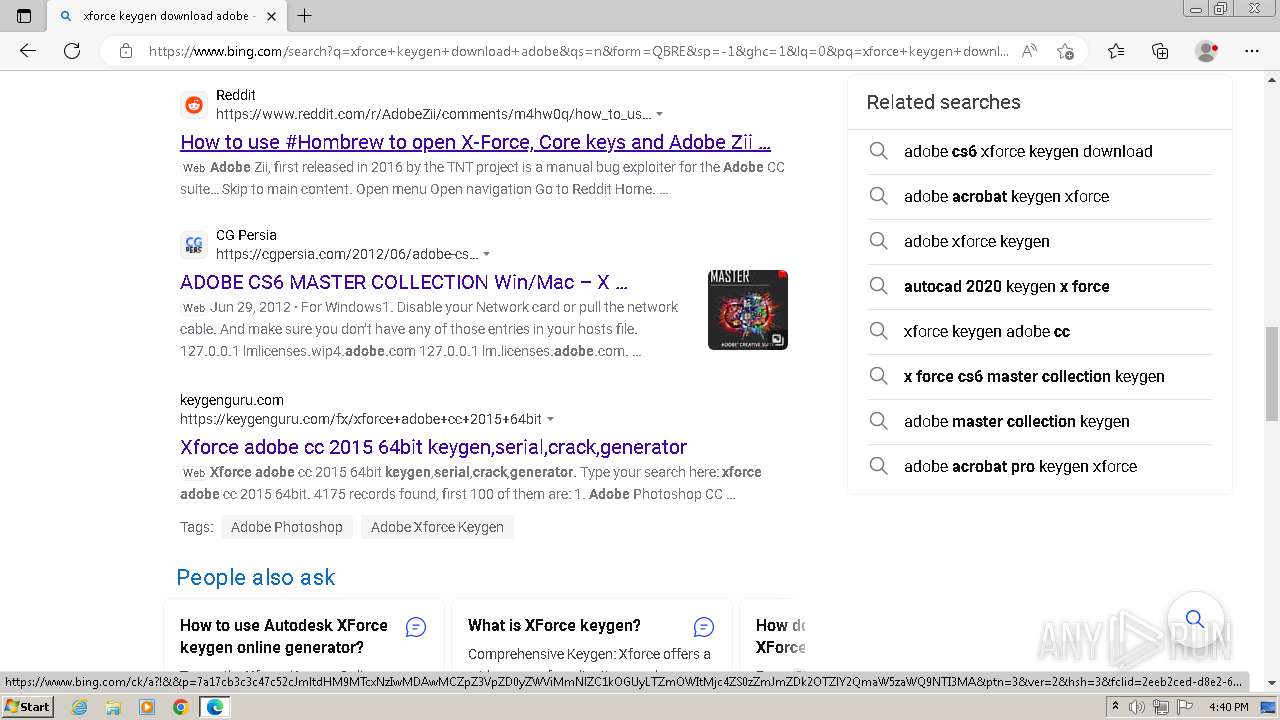Expand the Reddit result URL dropdown
Screen dimensions: 1280x720
(659, 115)
